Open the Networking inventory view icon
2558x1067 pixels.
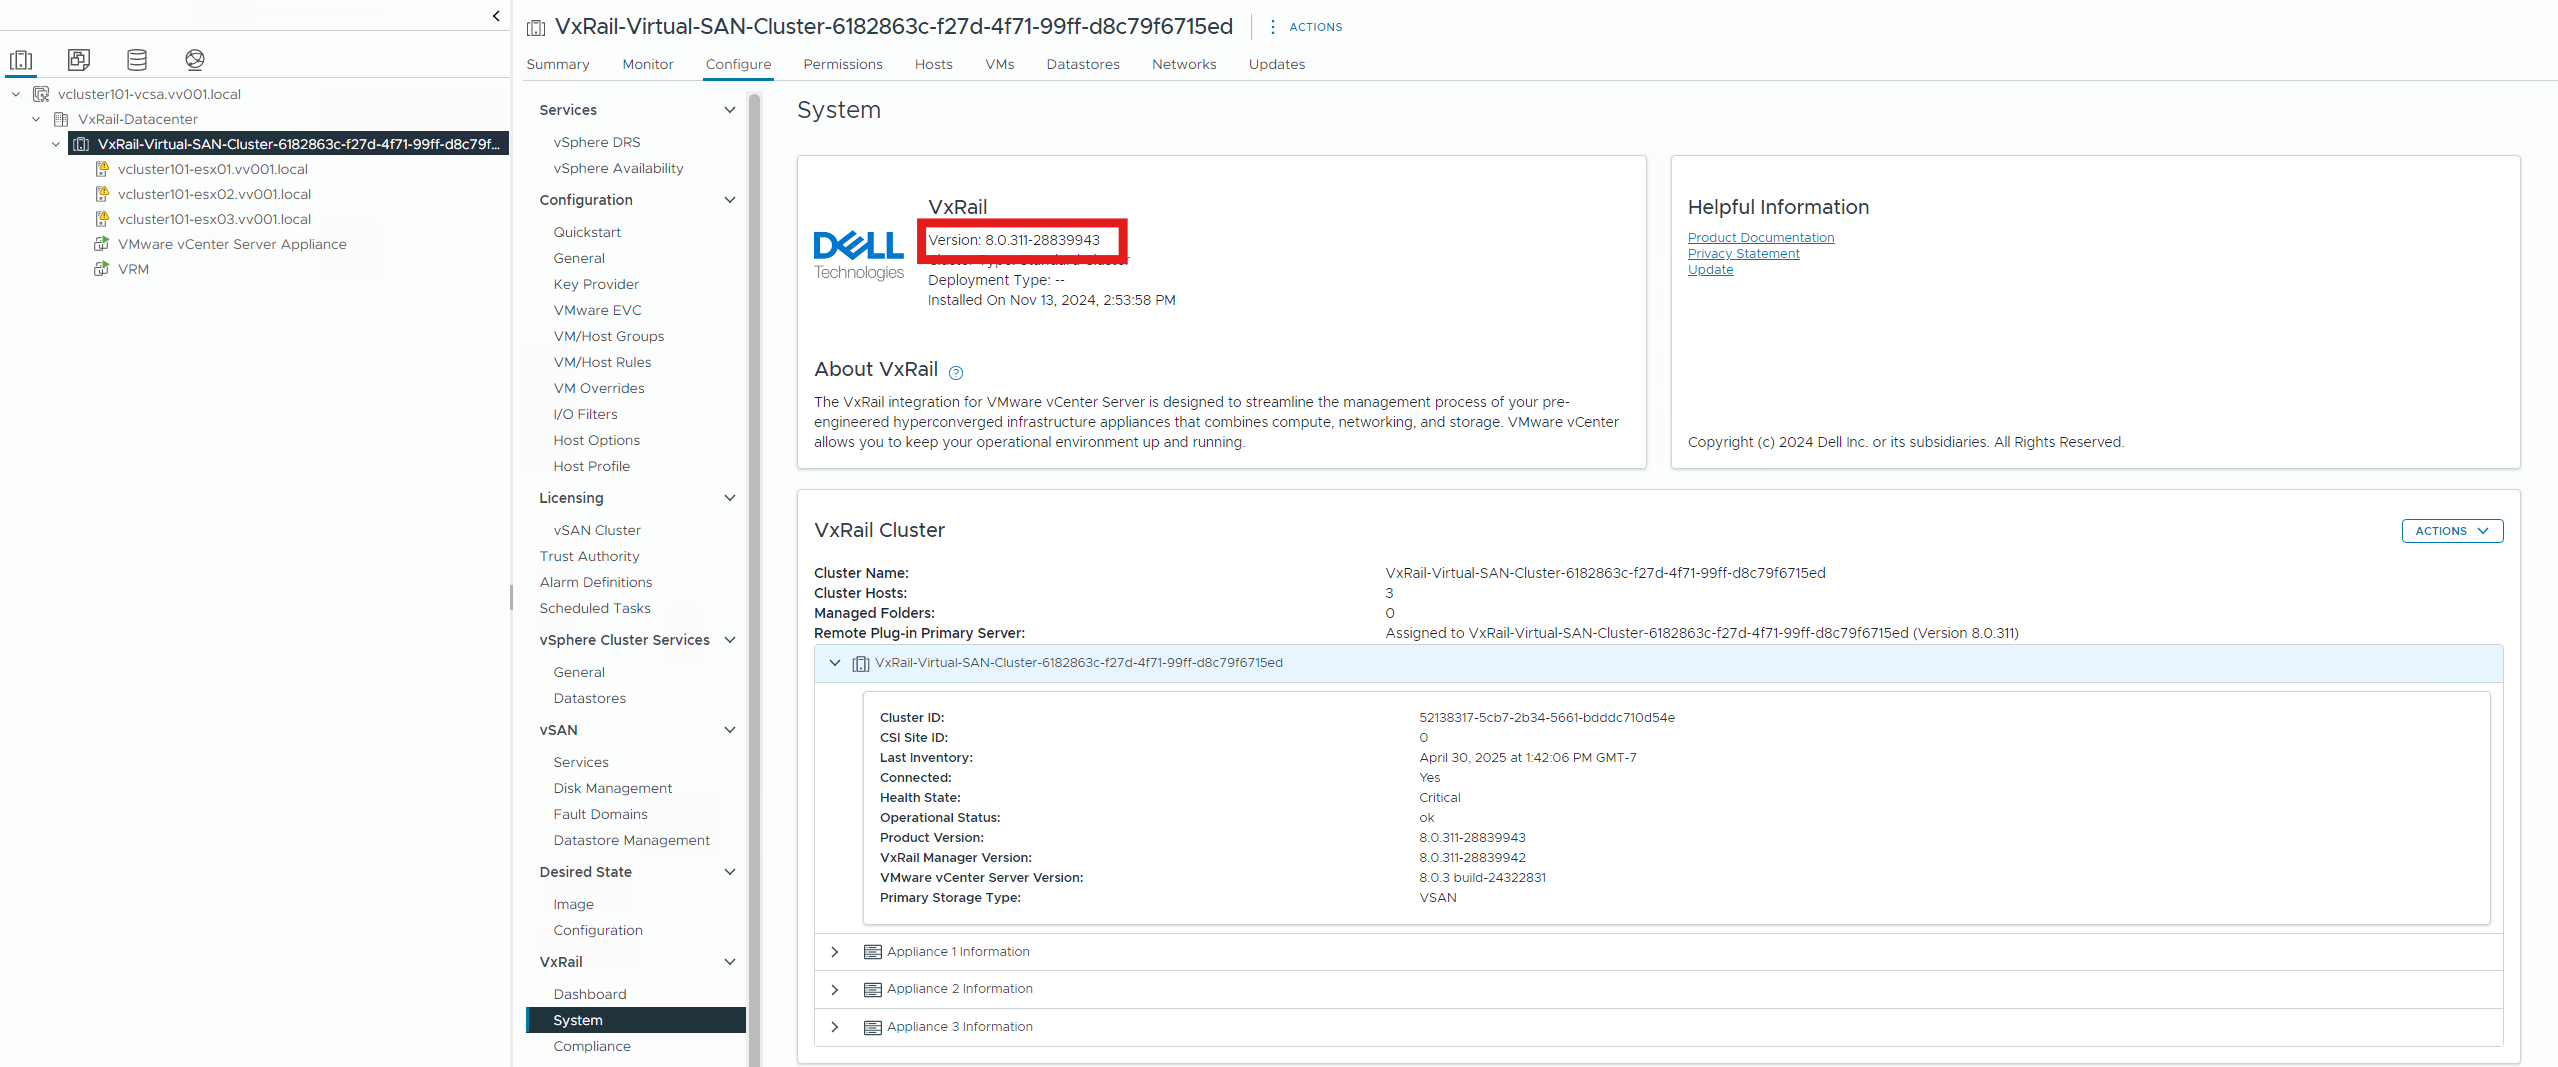pos(195,59)
